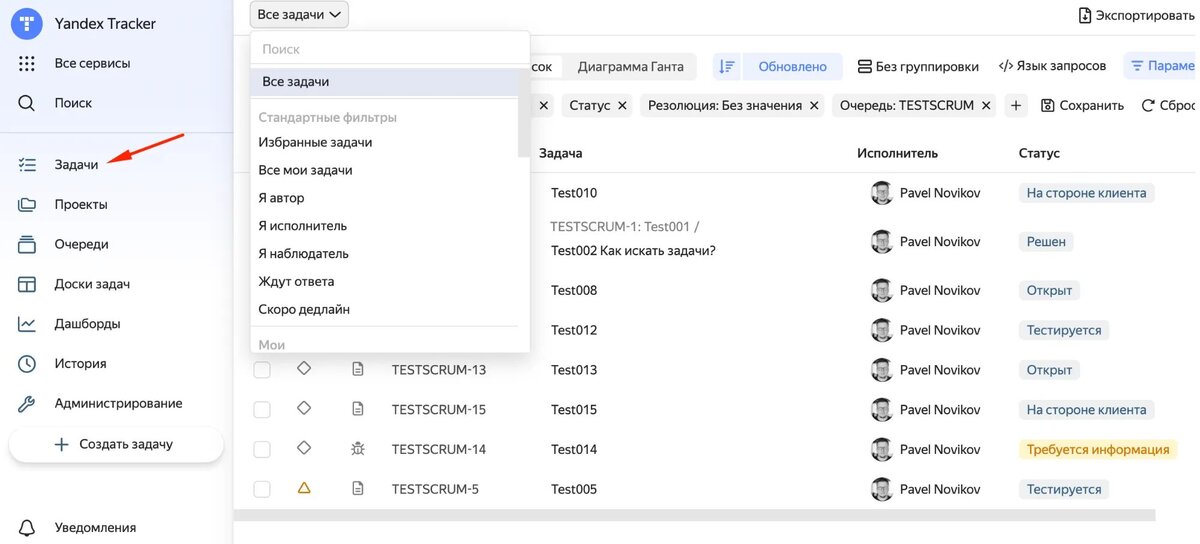Click the sort direction icon

pyautogui.click(x=726, y=67)
